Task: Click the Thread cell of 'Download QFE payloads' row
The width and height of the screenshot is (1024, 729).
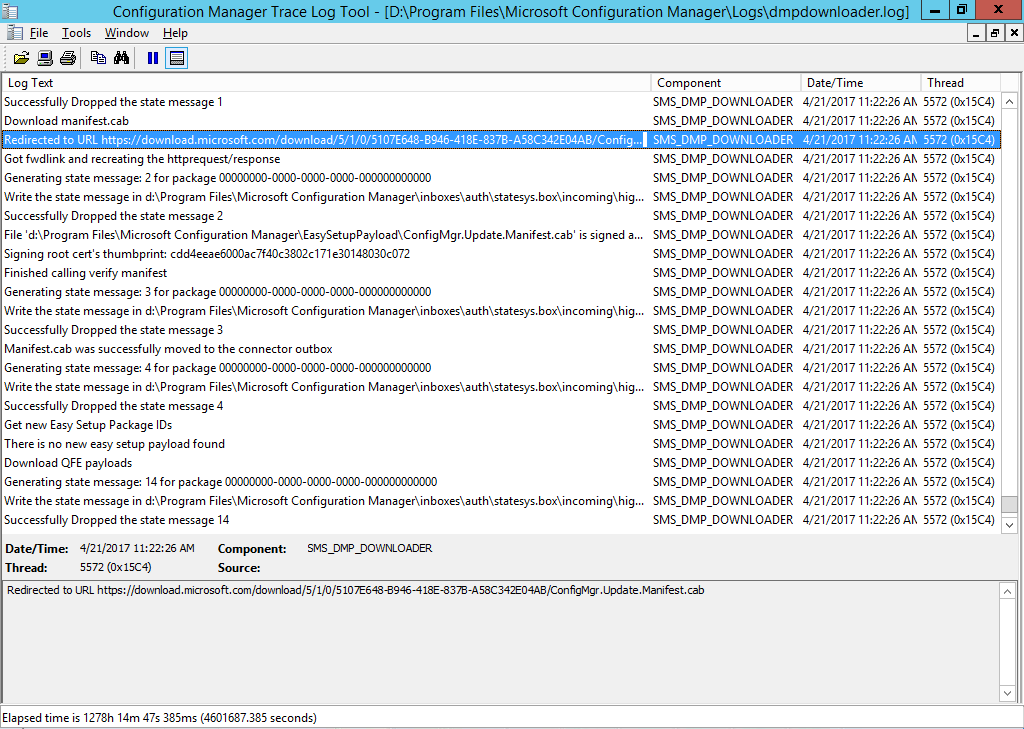Action: pos(959,462)
